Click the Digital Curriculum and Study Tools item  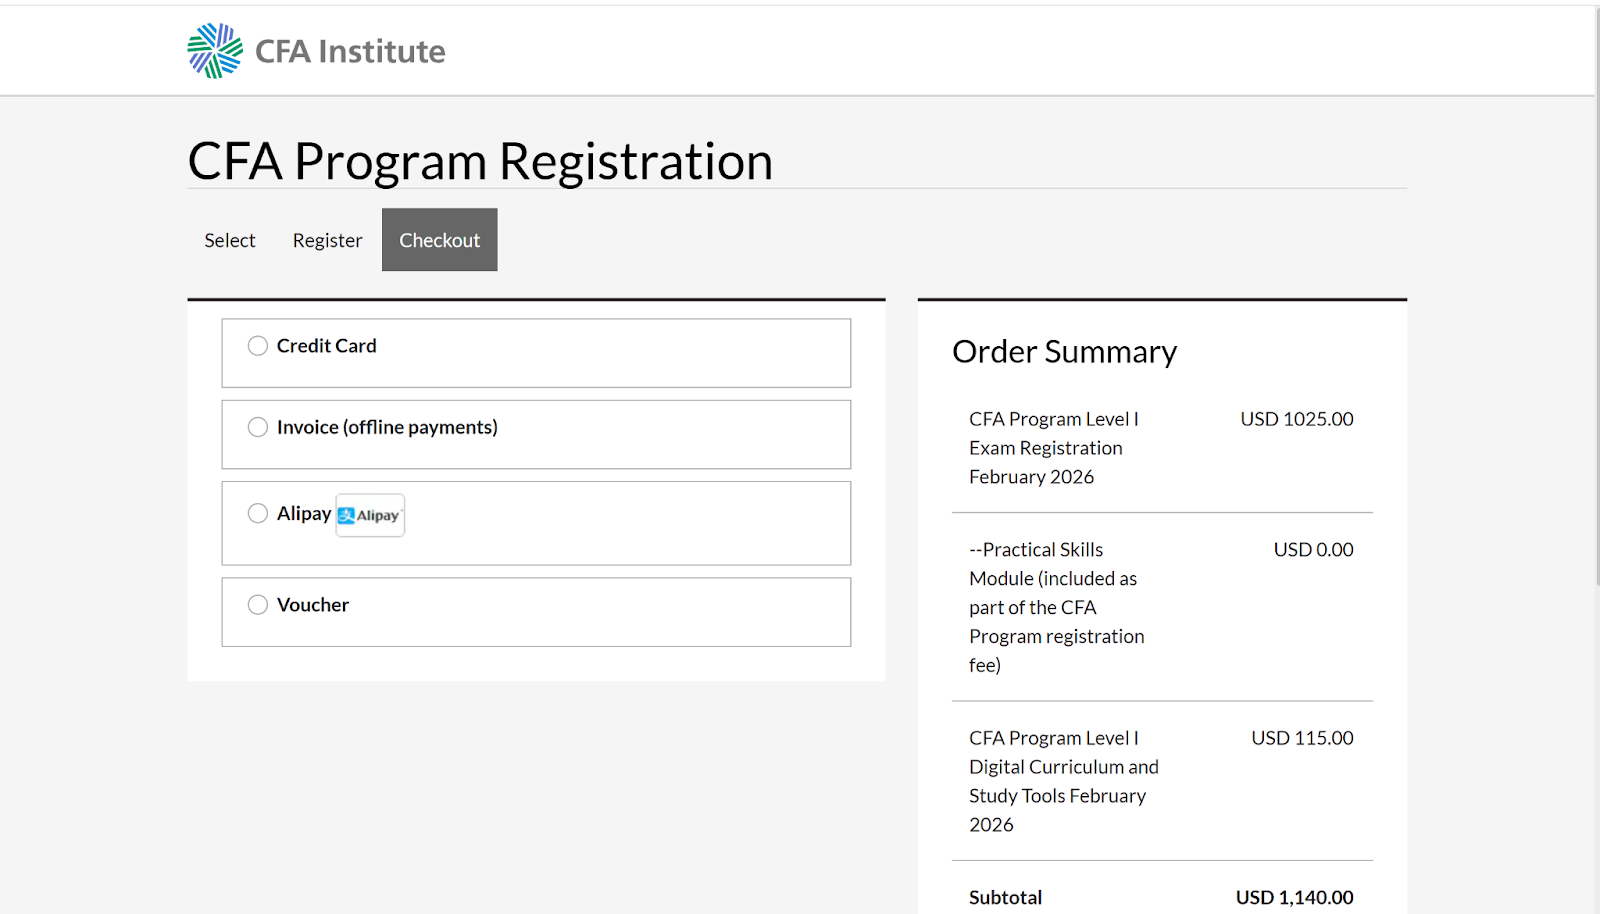pyautogui.click(x=1064, y=781)
